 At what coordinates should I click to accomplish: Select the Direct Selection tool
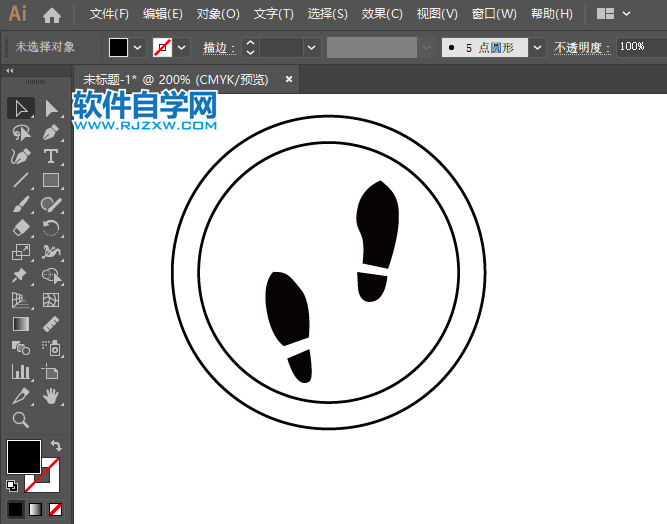[51, 108]
